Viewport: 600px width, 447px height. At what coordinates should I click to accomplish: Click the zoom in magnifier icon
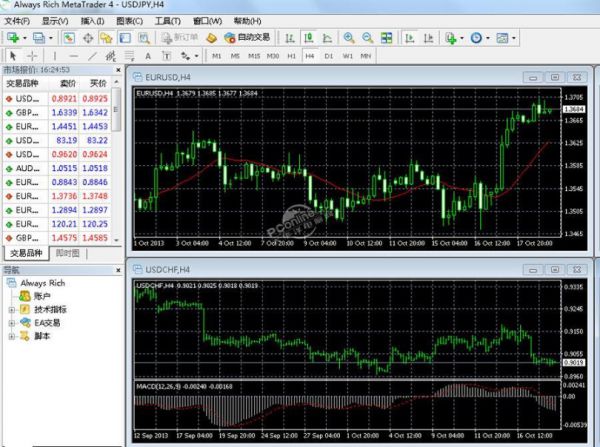coord(349,37)
